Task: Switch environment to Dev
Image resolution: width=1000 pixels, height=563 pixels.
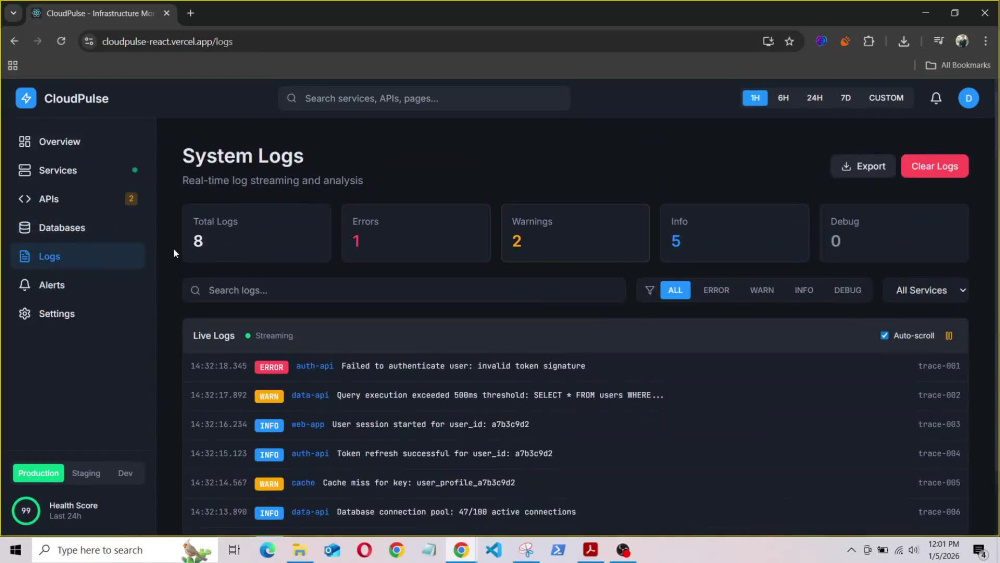Action: tap(125, 473)
